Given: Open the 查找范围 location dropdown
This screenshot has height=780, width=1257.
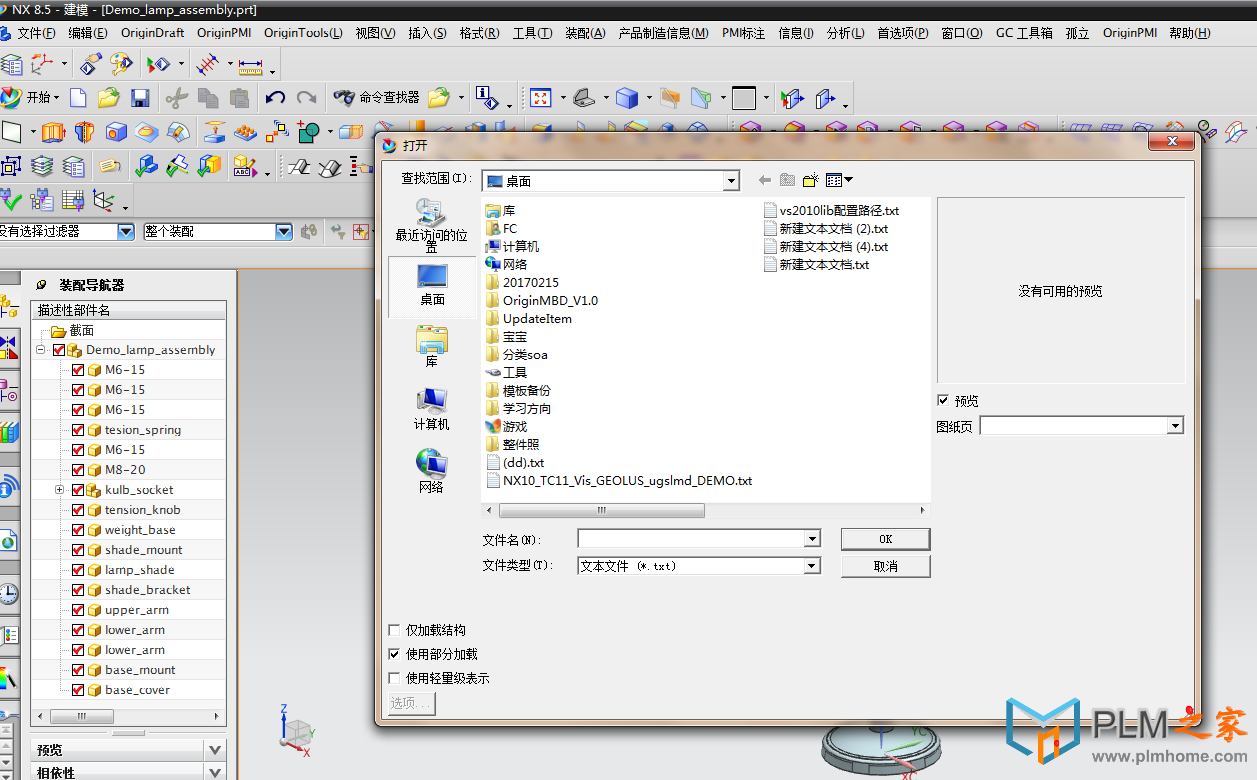Looking at the screenshot, I should point(731,181).
